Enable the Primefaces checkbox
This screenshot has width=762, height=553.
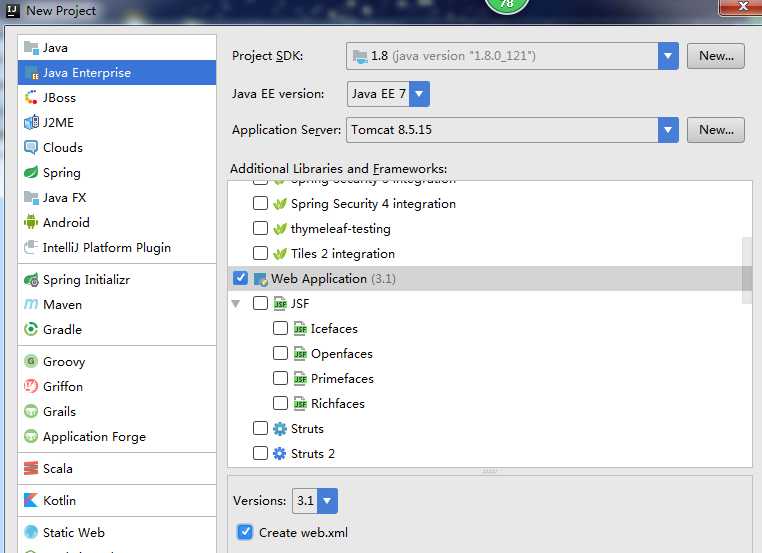(x=280, y=378)
